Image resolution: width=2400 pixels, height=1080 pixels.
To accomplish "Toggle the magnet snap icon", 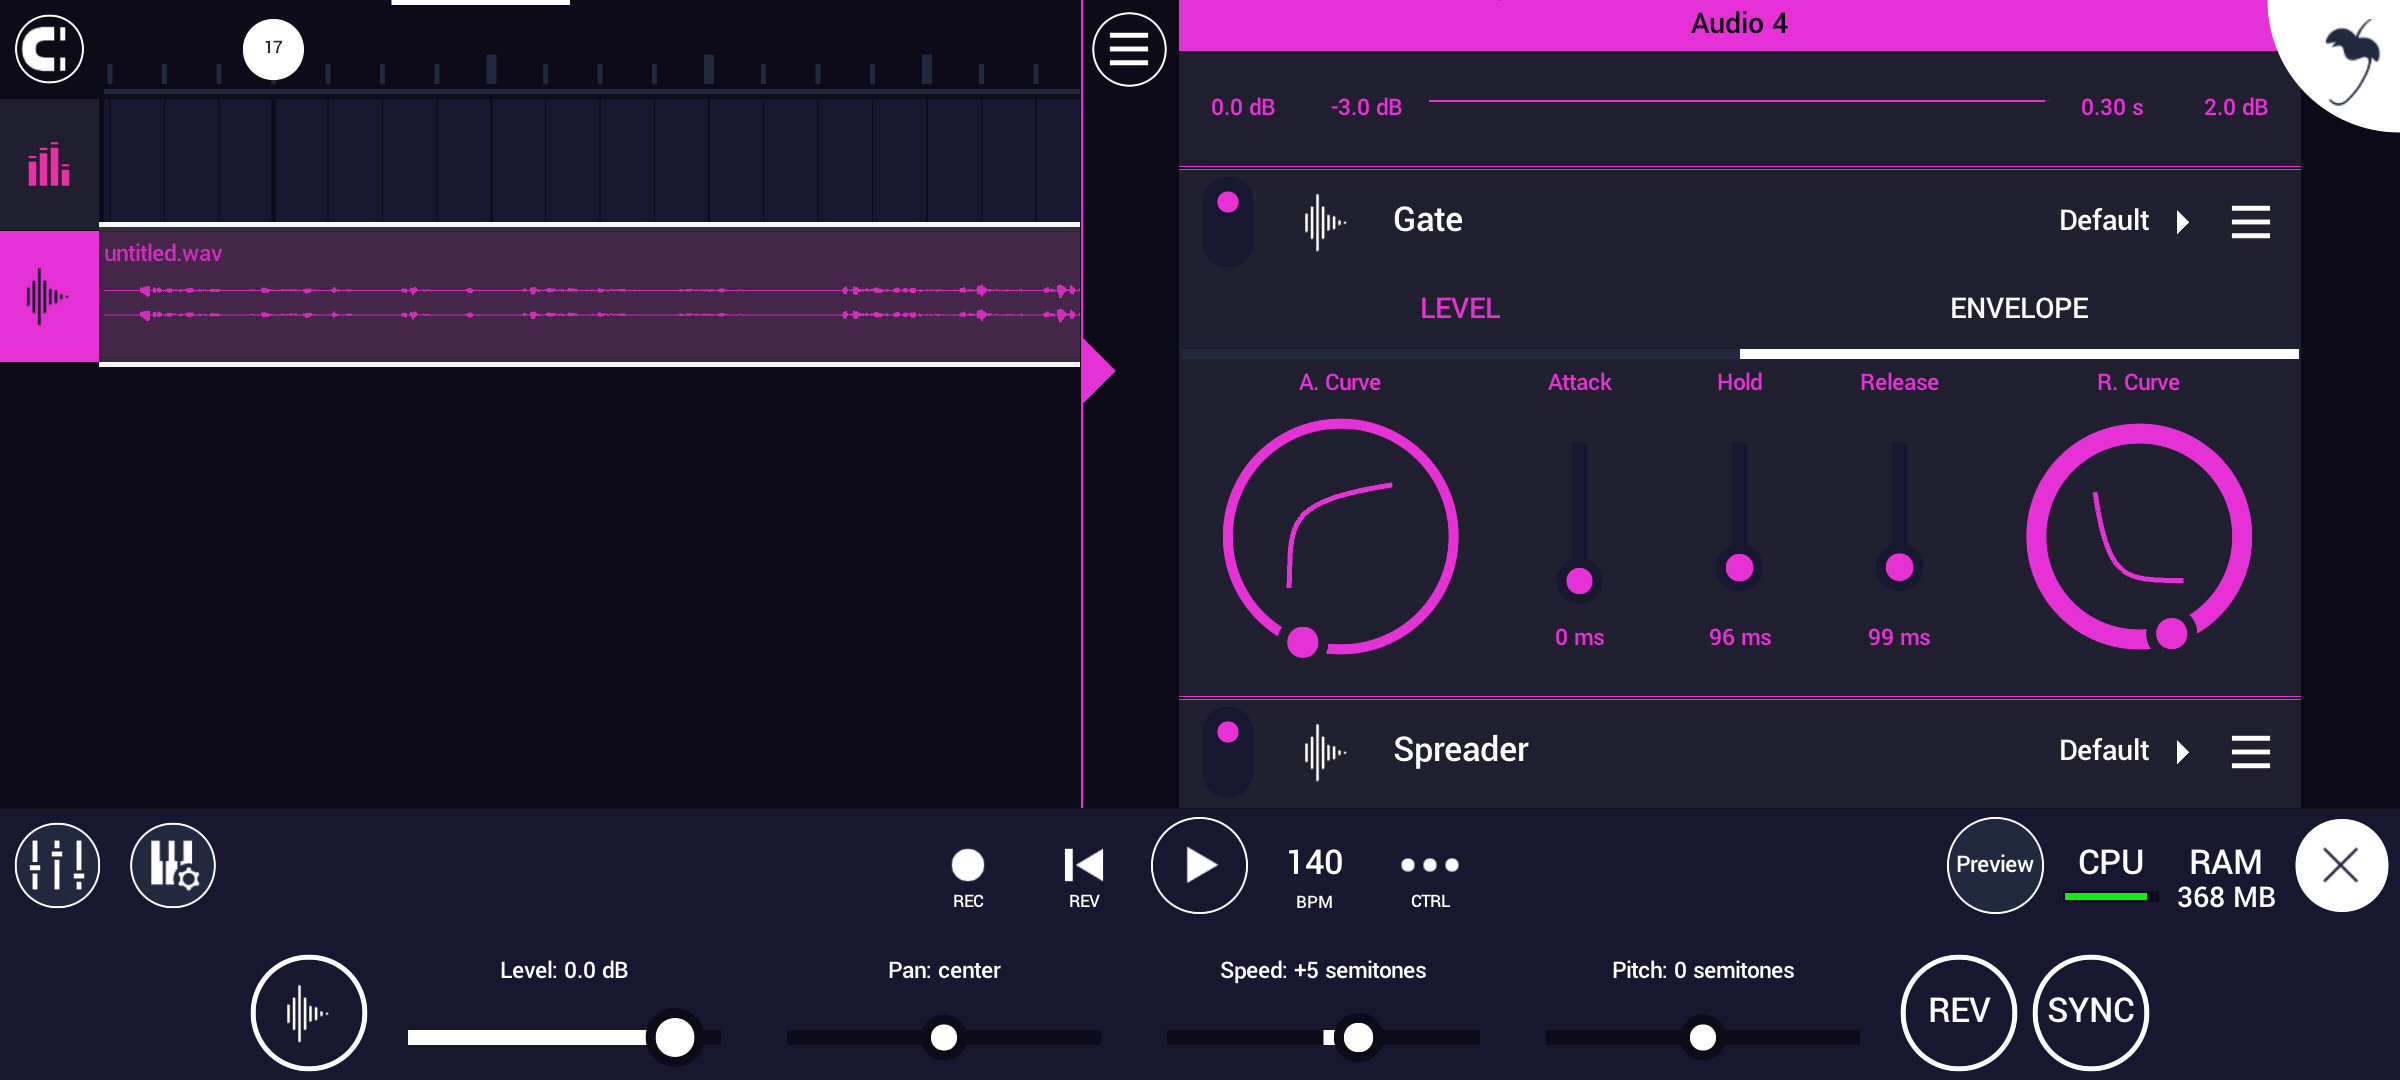I will (x=49, y=49).
